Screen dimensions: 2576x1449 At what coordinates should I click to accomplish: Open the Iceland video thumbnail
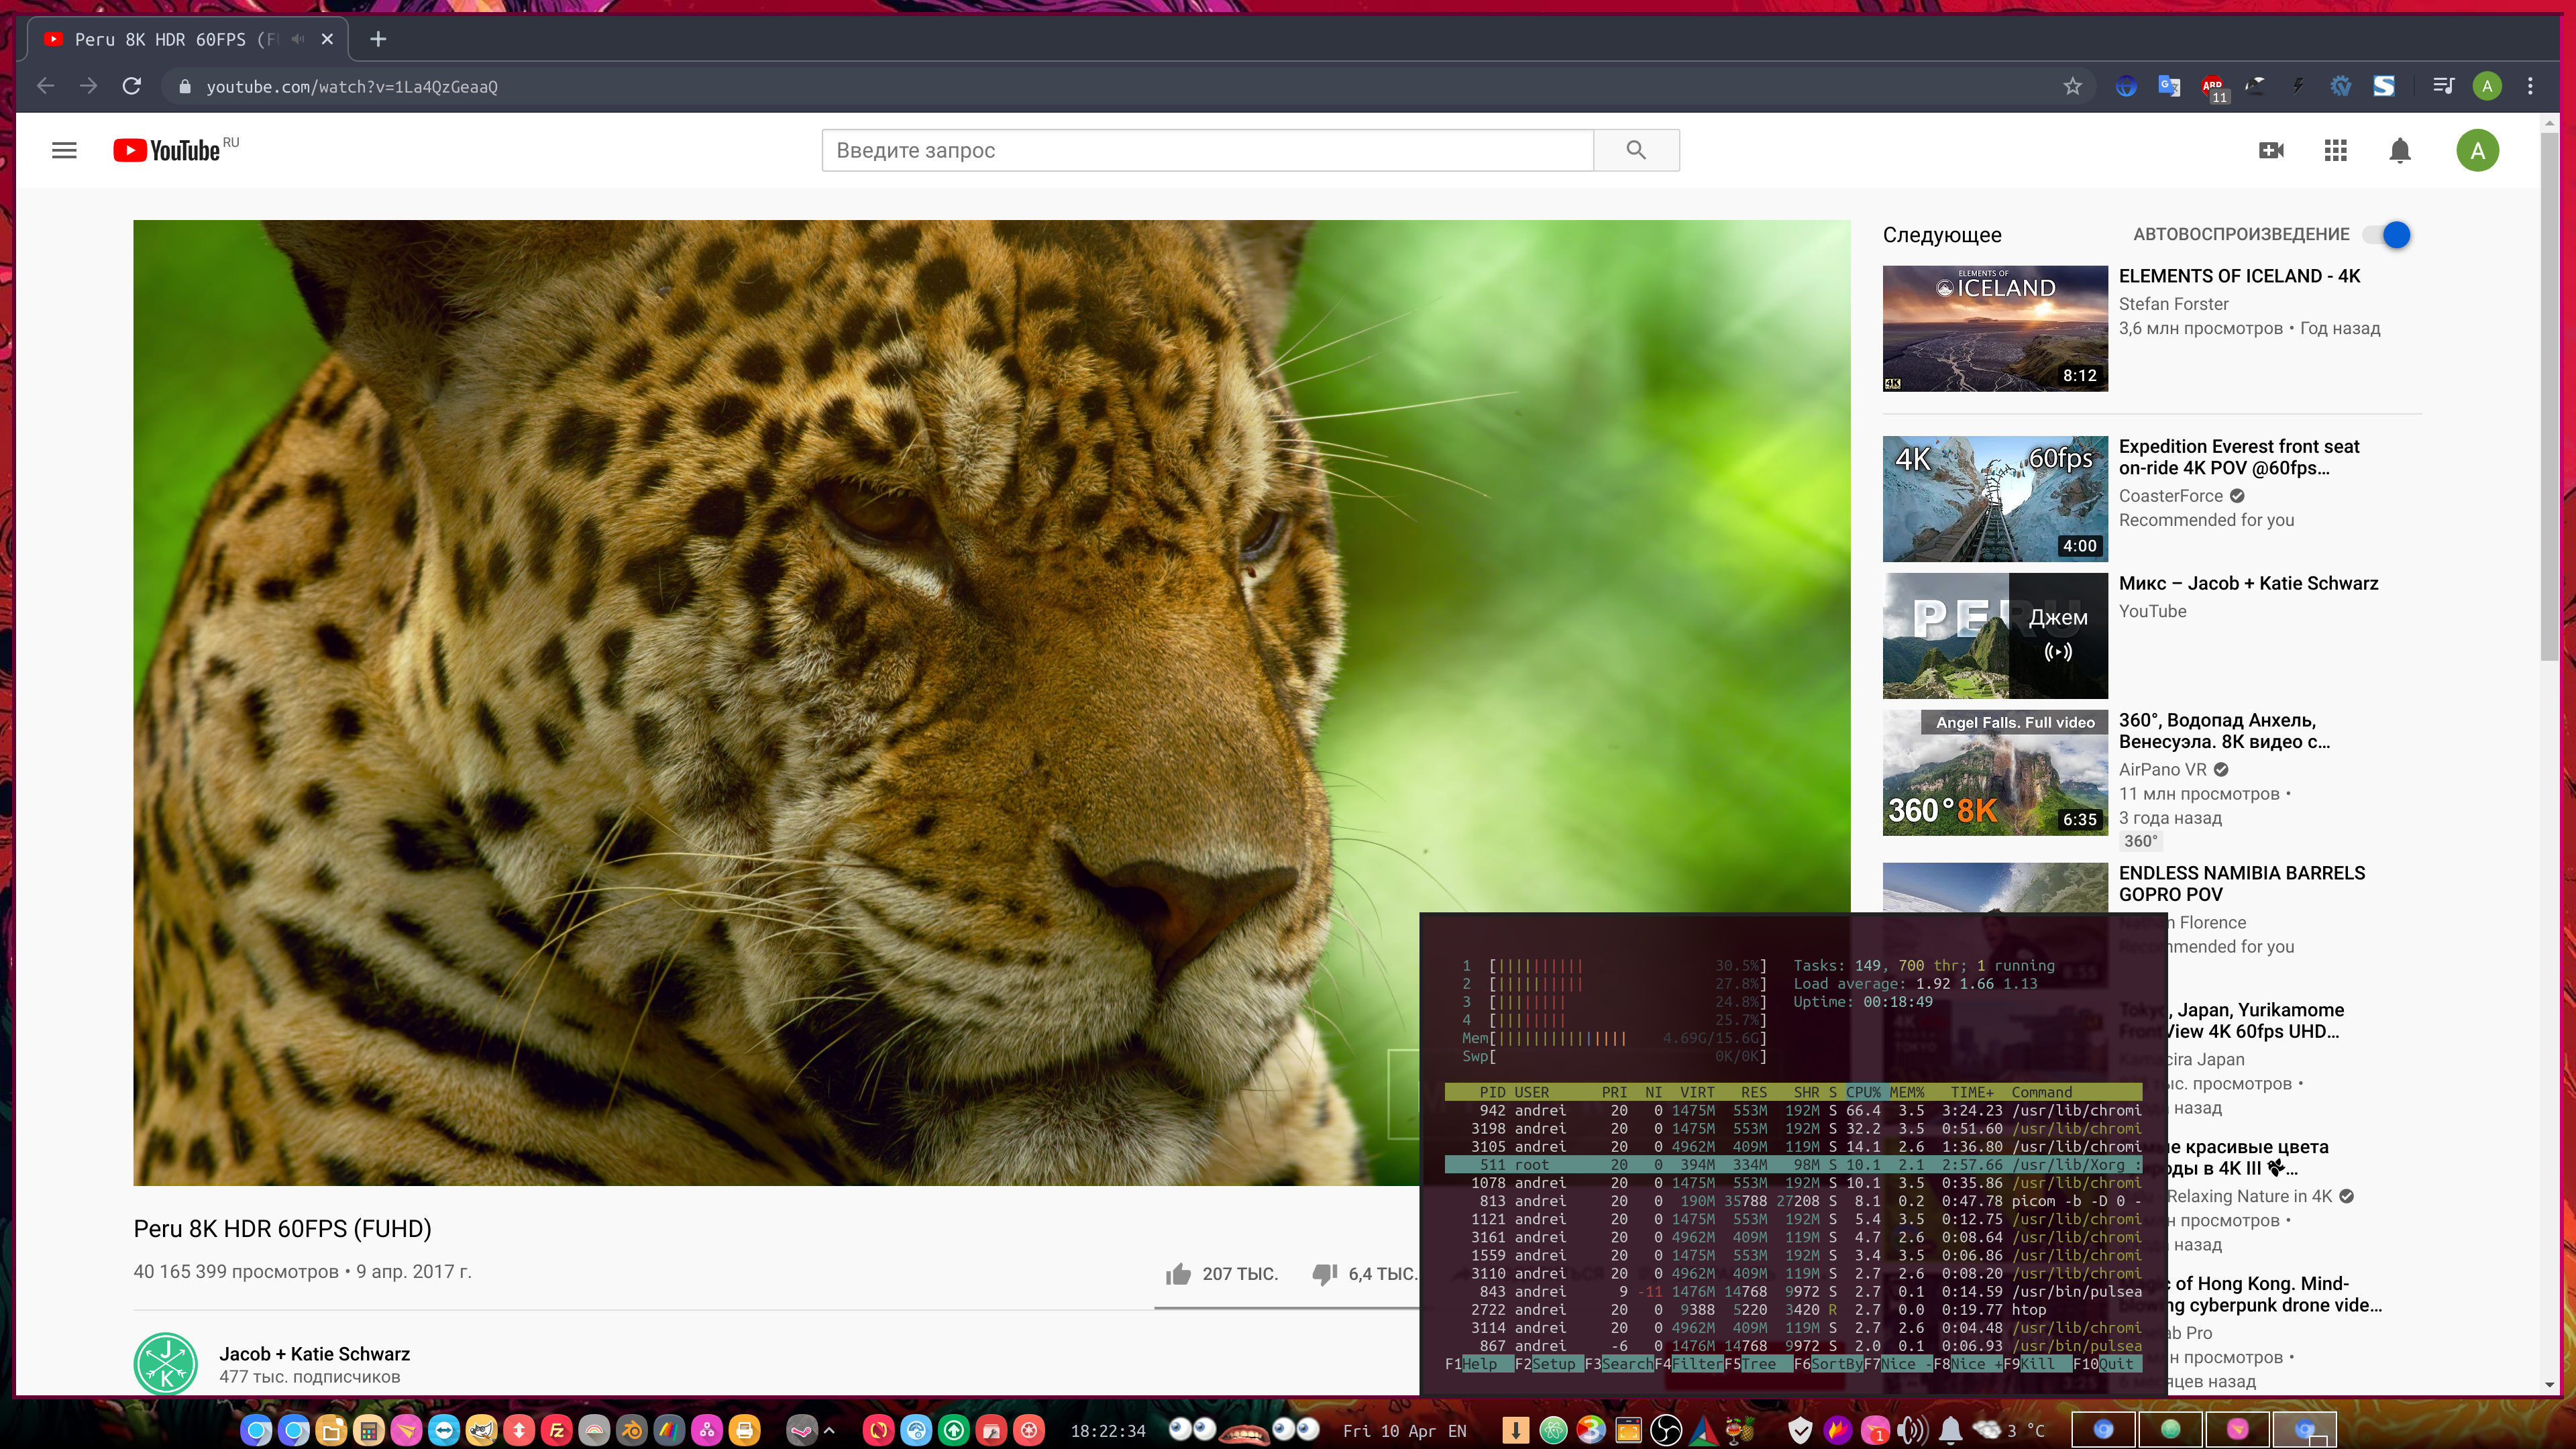point(1995,328)
